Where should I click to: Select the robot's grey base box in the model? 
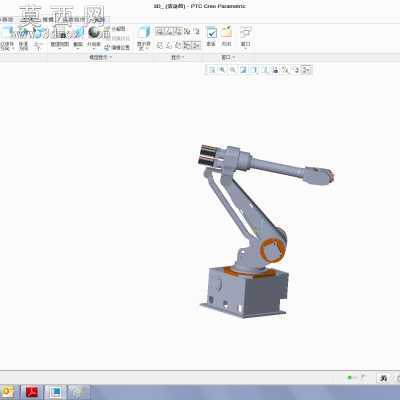pyautogui.click(x=245, y=292)
